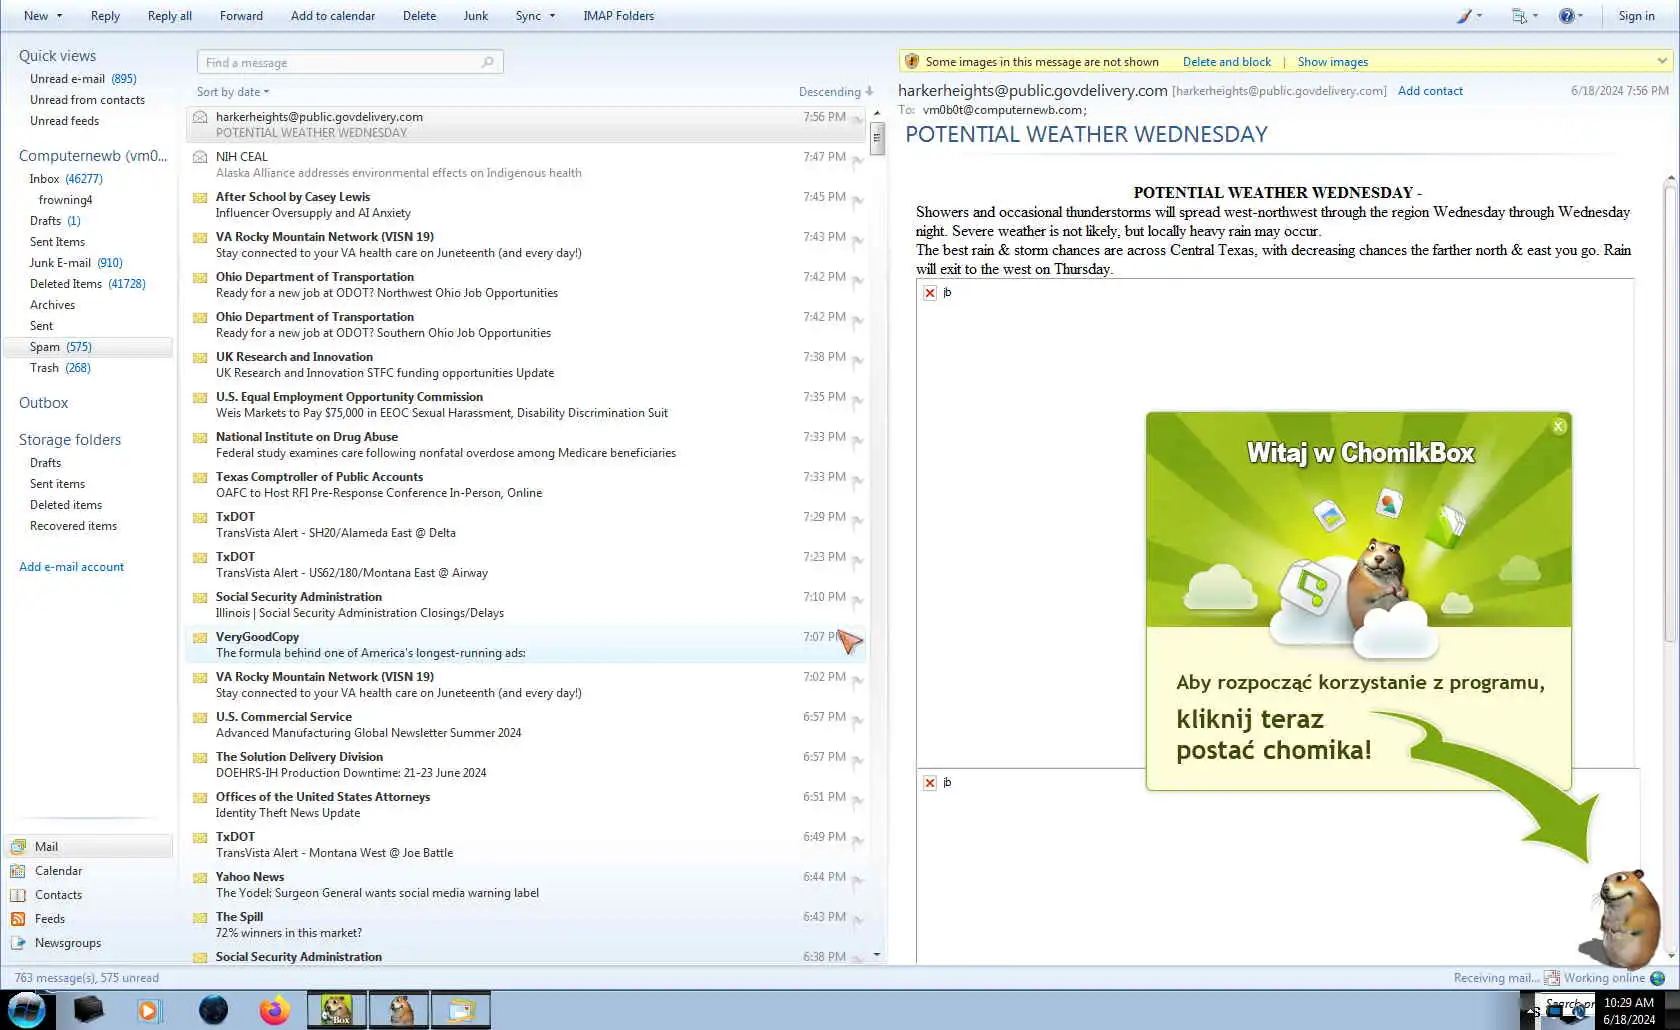The image size is (1680, 1030).
Task: Launch Firefox from the taskbar
Action: tap(274, 1010)
